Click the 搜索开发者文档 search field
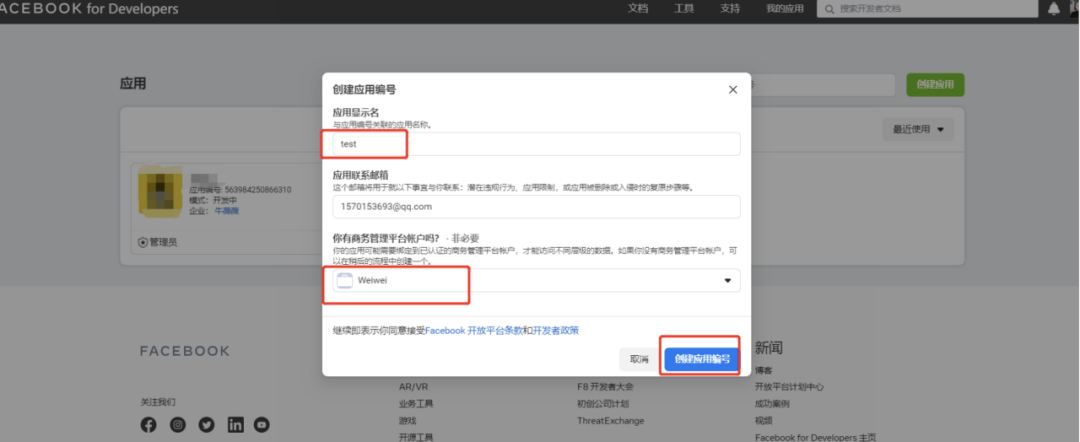The height and width of the screenshot is (442, 1080). (x=927, y=9)
